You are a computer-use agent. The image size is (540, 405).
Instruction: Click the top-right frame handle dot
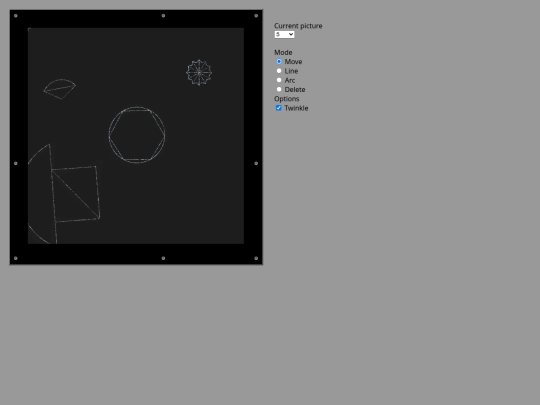coord(256,15)
